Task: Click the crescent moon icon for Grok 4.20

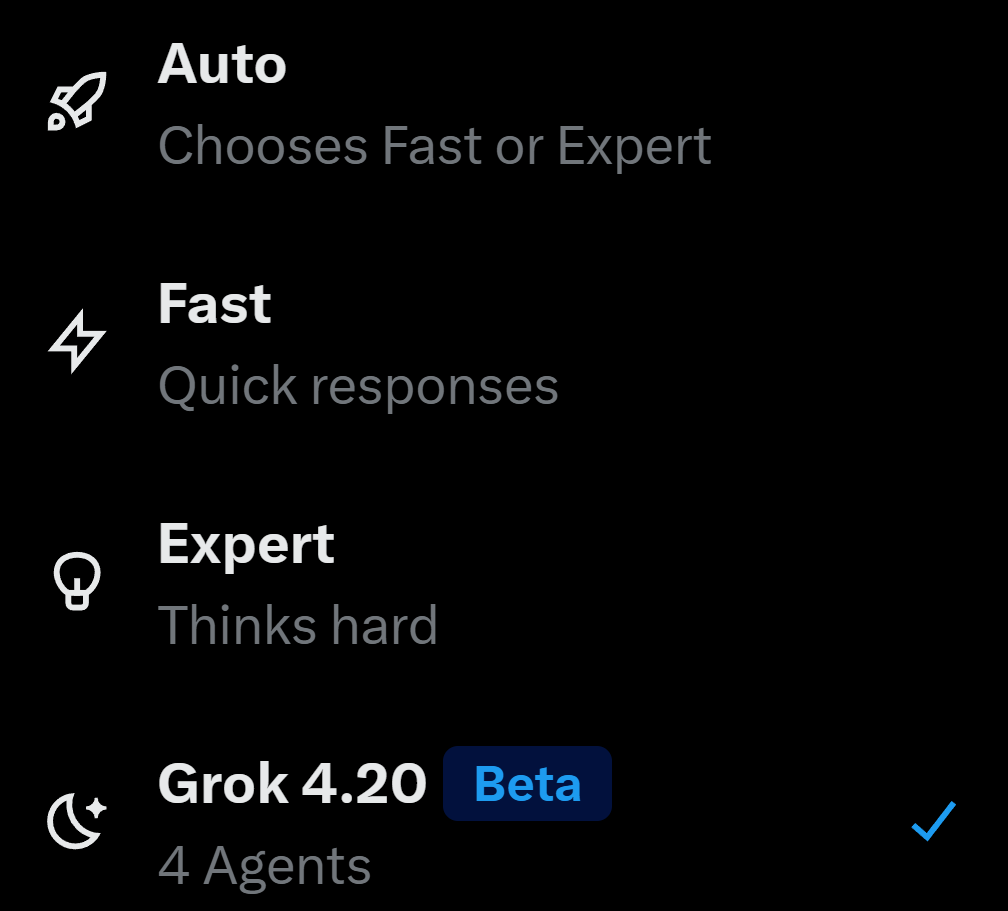Action: [x=75, y=822]
